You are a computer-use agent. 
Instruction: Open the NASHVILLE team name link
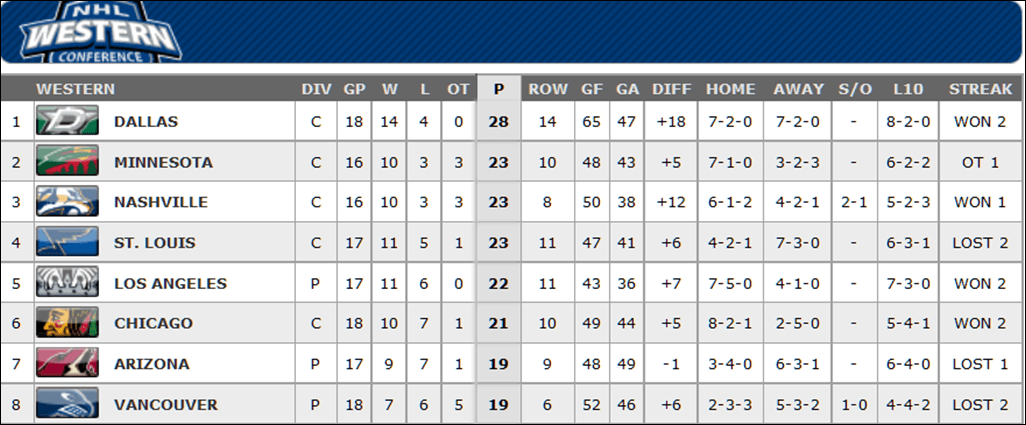pyautogui.click(x=161, y=203)
